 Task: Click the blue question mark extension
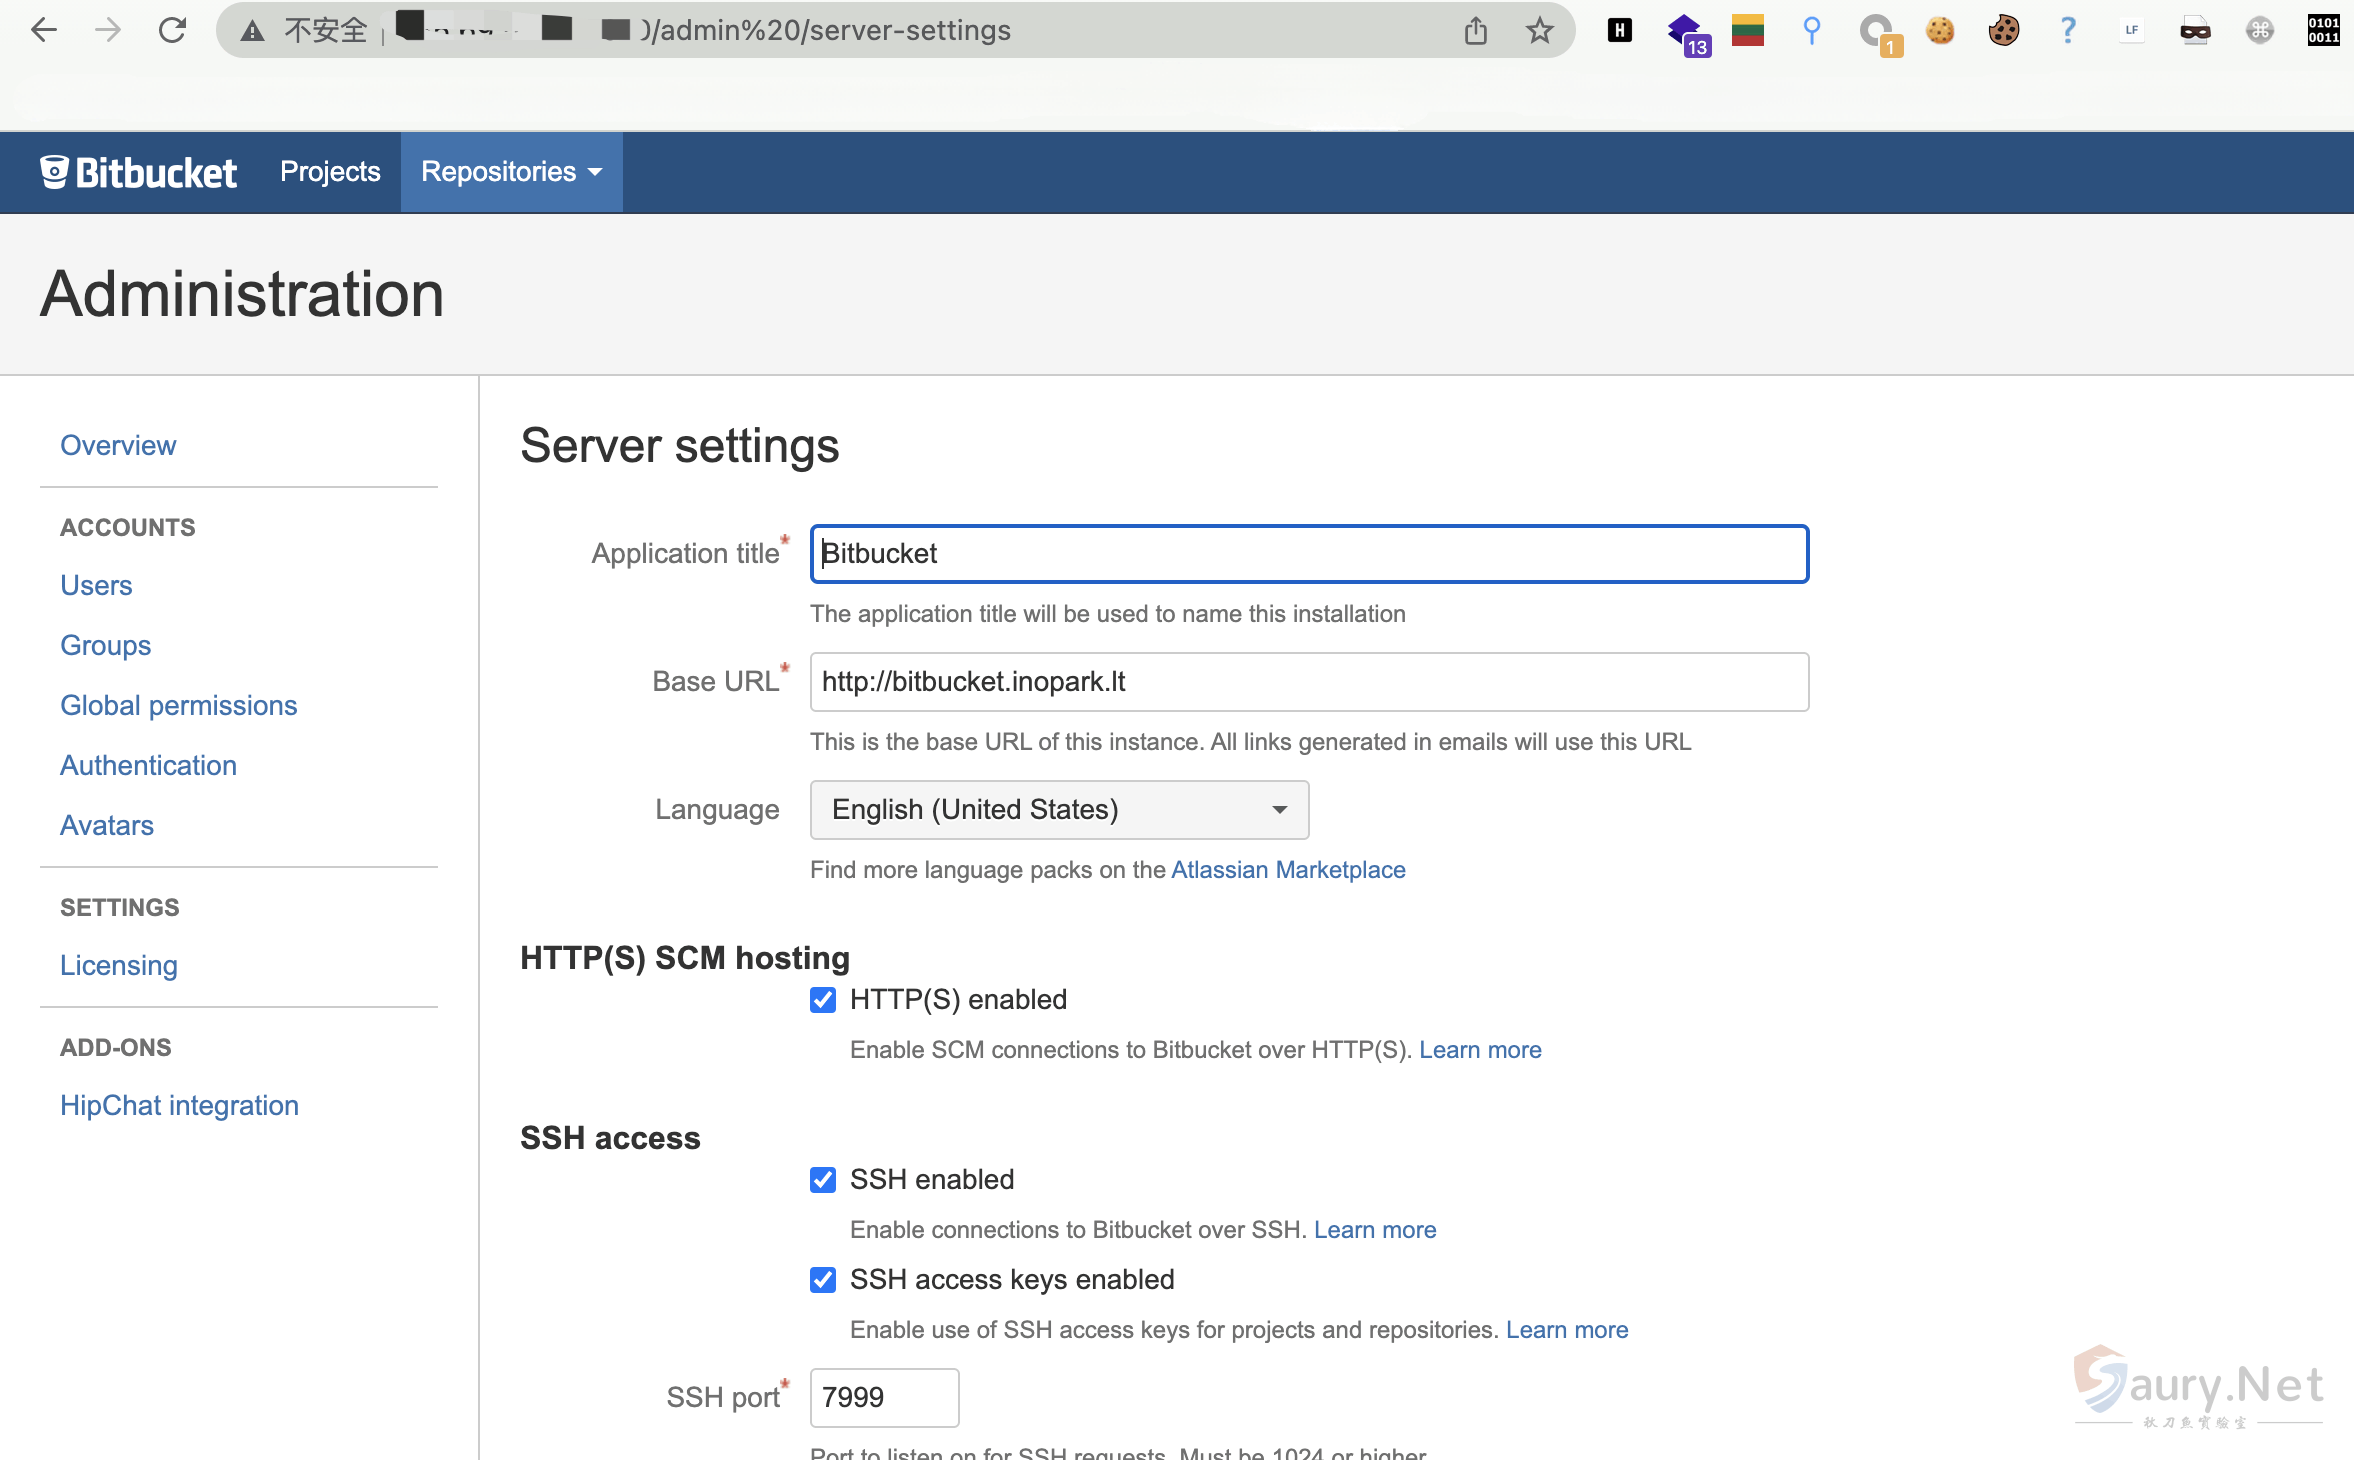pyautogui.click(x=2068, y=30)
